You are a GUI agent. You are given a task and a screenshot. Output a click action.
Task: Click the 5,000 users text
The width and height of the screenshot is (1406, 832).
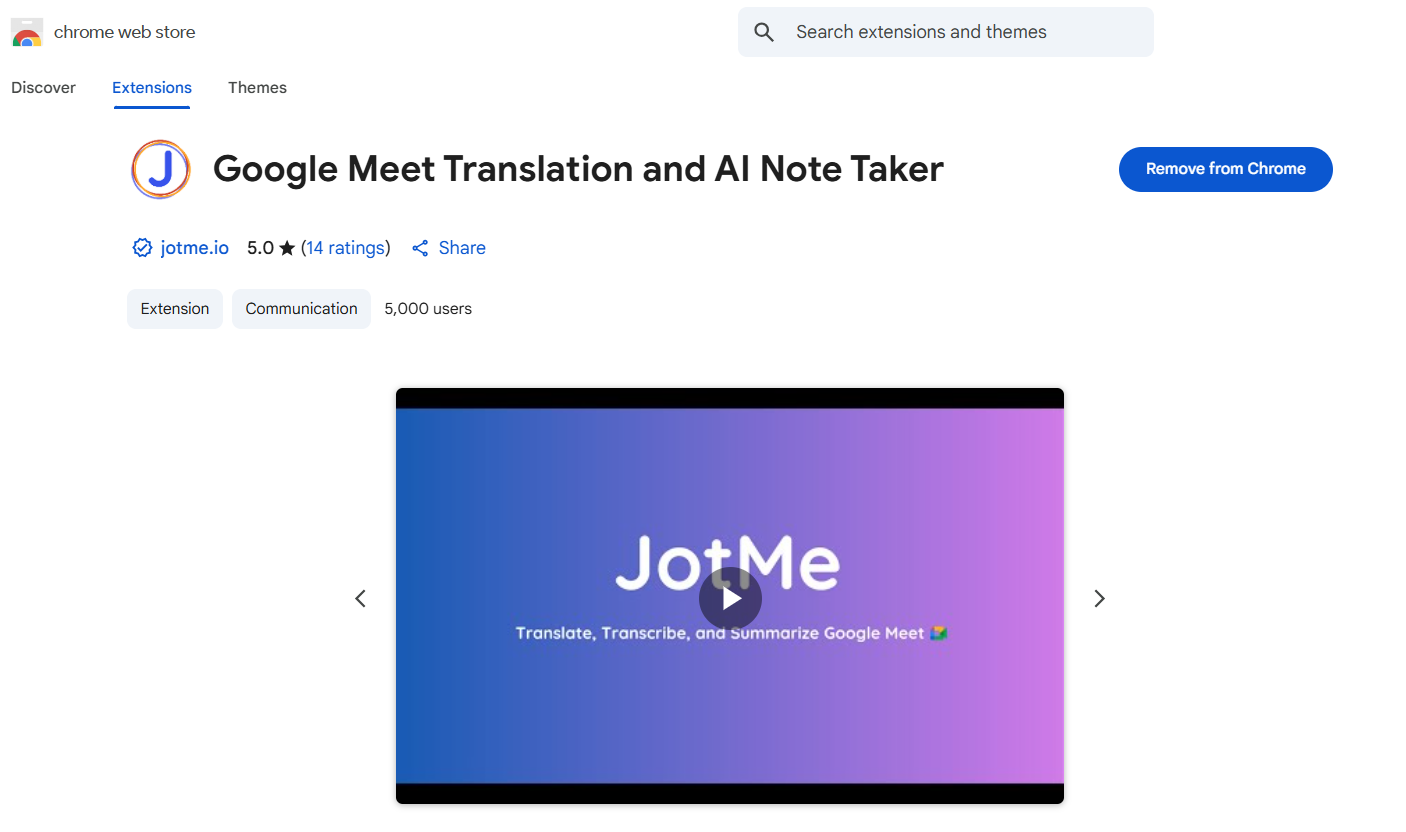[x=428, y=309]
